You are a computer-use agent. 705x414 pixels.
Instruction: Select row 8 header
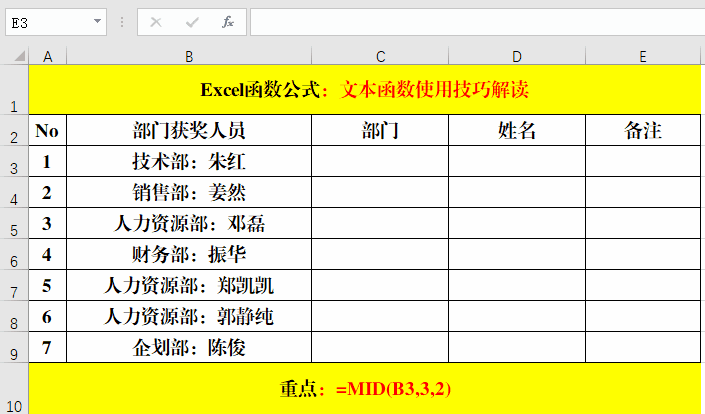click(x=14, y=316)
